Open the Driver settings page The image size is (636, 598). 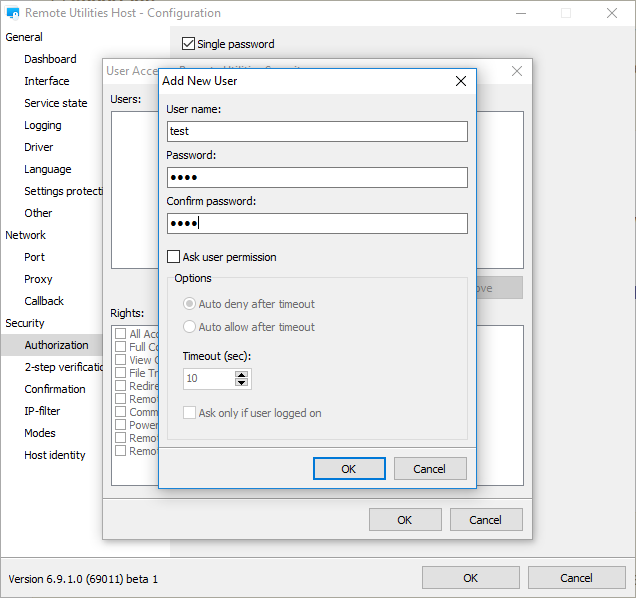(x=39, y=147)
